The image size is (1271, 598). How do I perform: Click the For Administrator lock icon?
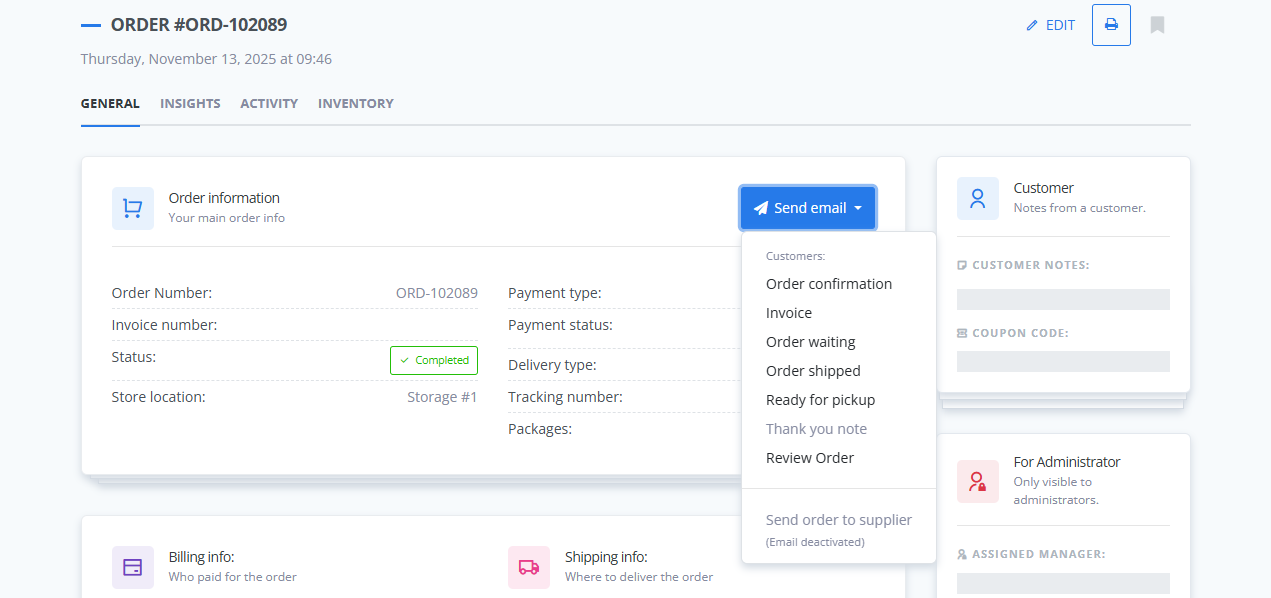(x=977, y=481)
